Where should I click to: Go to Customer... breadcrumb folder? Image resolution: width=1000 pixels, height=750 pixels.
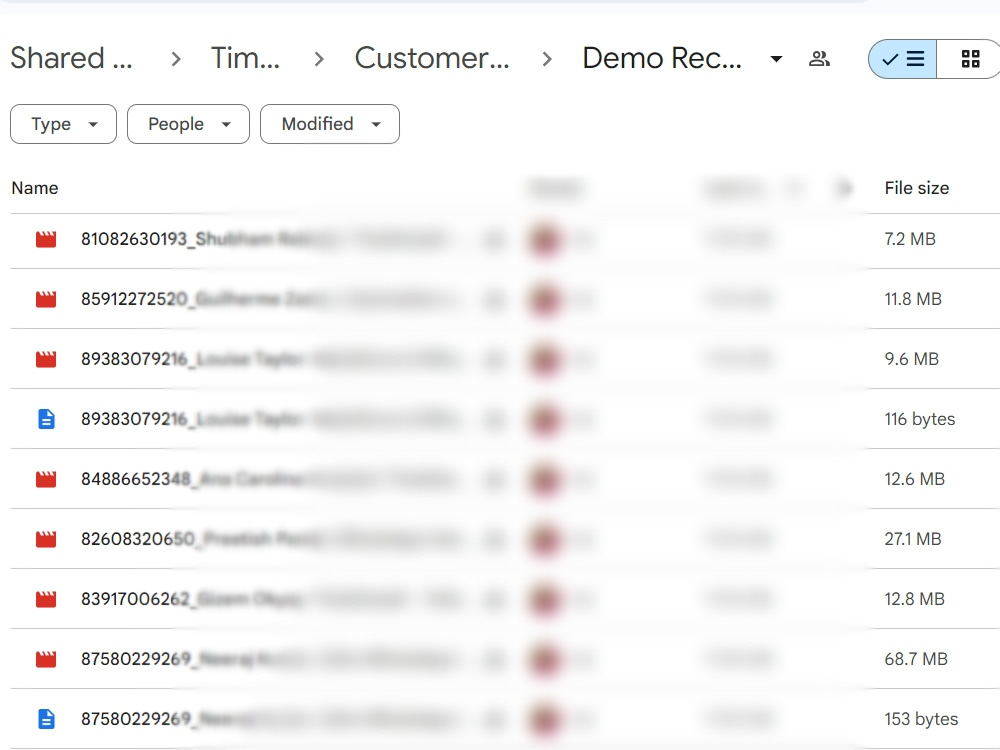432,59
